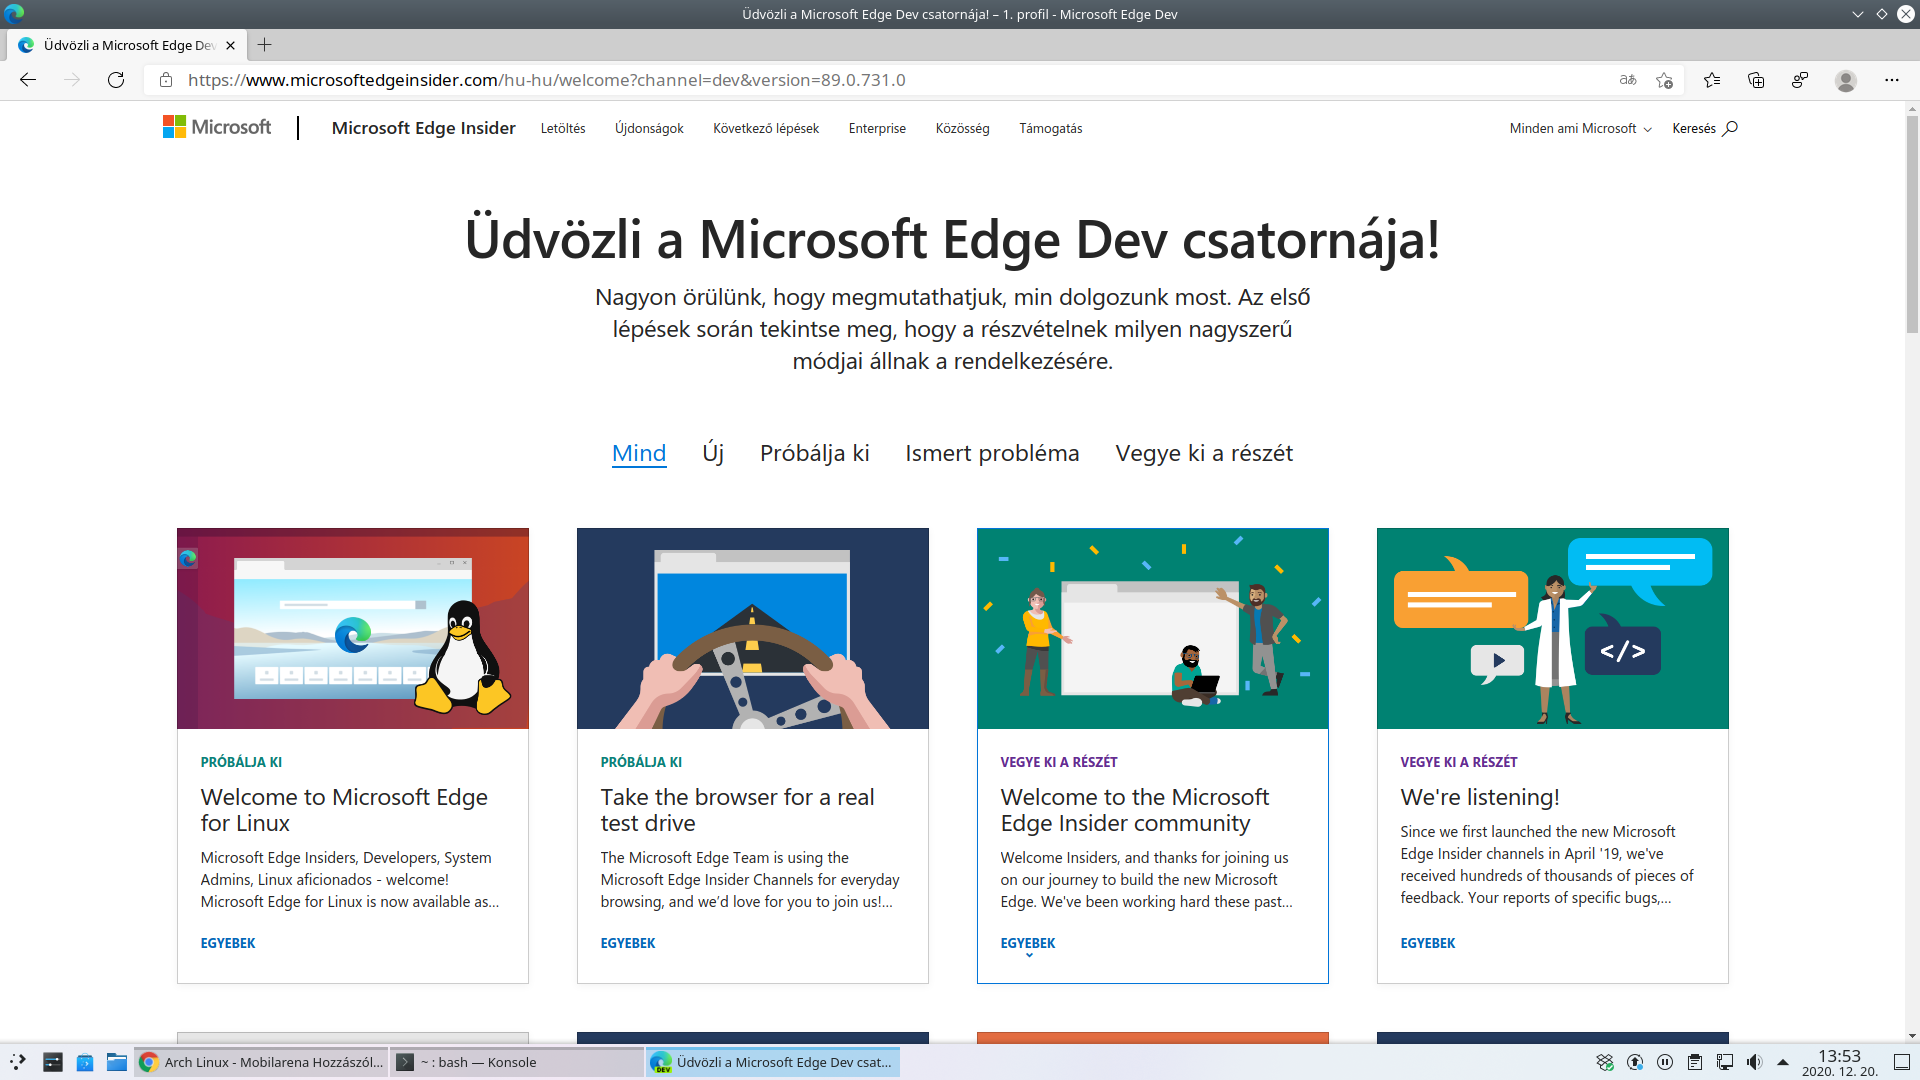
Task: Click the Microsoft logo
Action: 217,127
